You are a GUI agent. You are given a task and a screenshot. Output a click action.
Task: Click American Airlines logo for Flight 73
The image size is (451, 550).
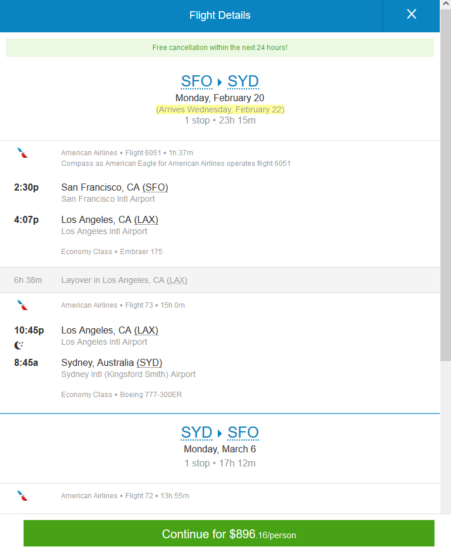tap(23, 305)
